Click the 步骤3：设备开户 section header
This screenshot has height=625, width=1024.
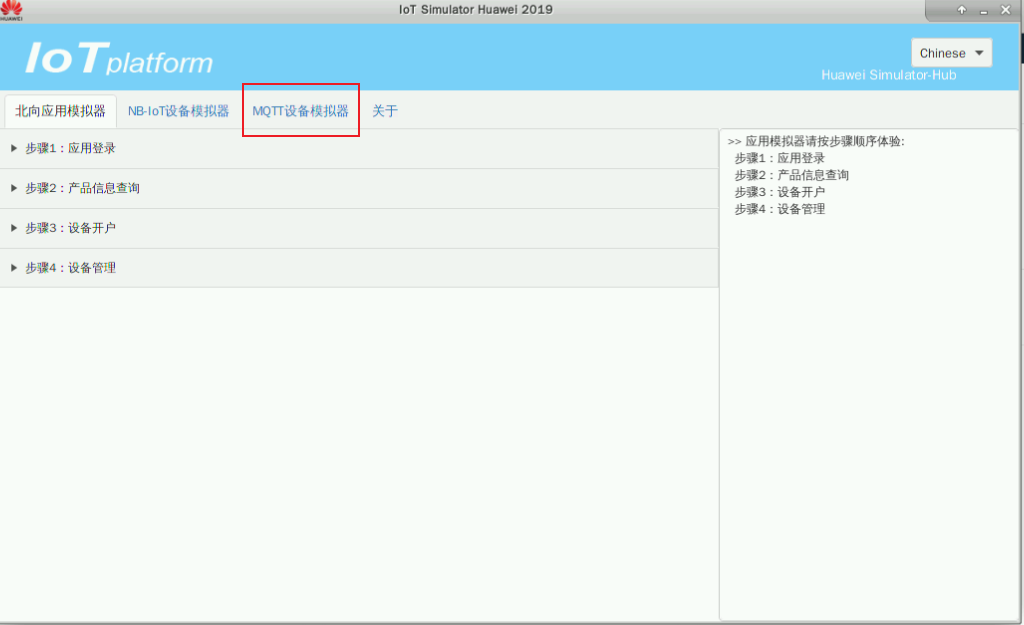tap(359, 229)
